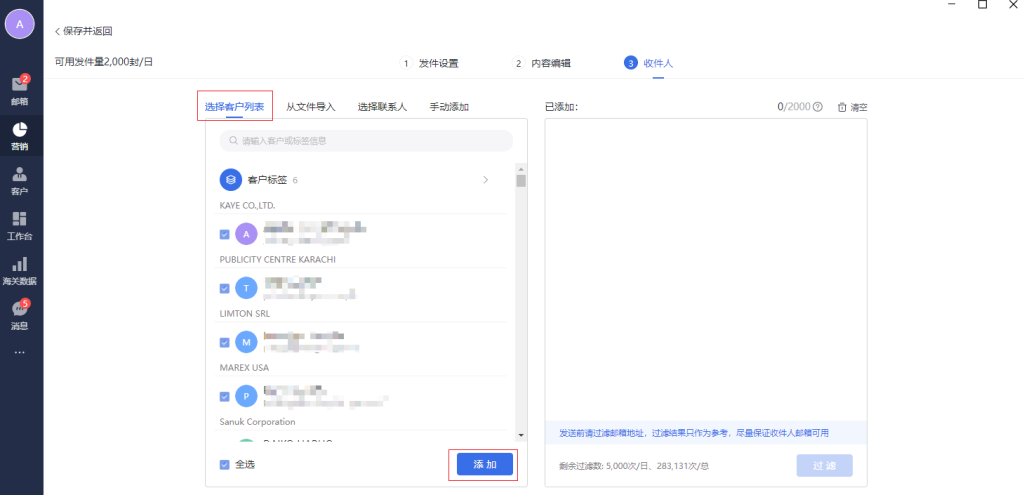The width and height of the screenshot is (1024, 495).
Task: Open the 邮箱 mail icon in sidebar
Action: pyautogui.click(x=20, y=88)
